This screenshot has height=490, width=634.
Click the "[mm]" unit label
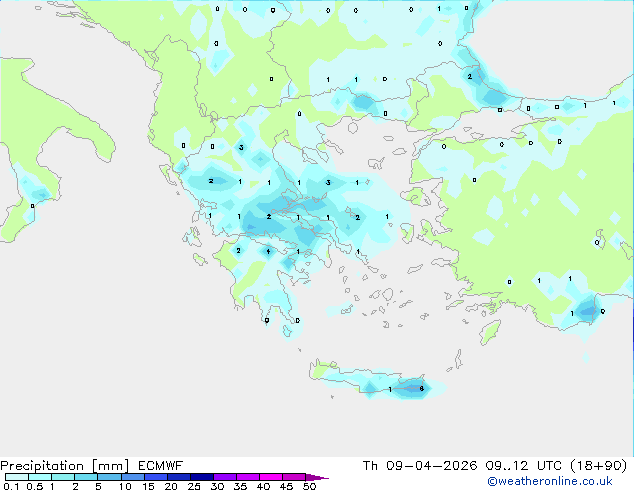tap(111, 466)
